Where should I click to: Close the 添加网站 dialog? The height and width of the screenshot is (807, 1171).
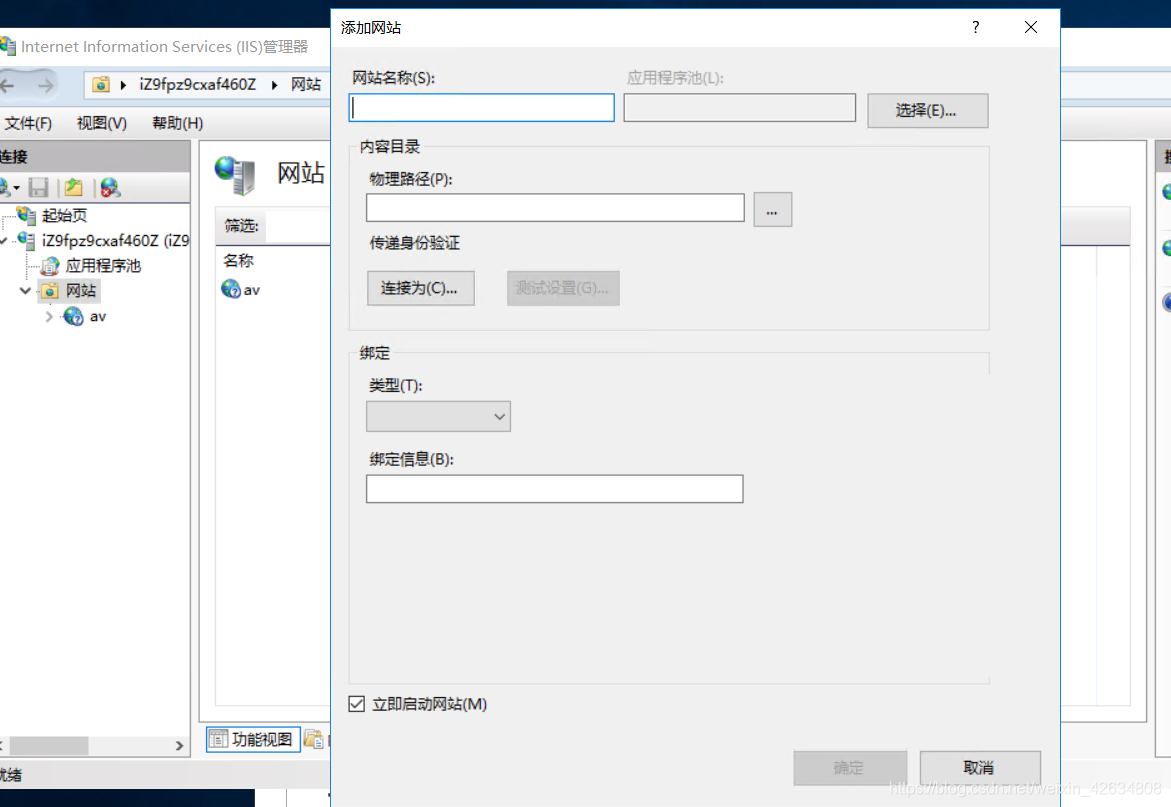1031,28
